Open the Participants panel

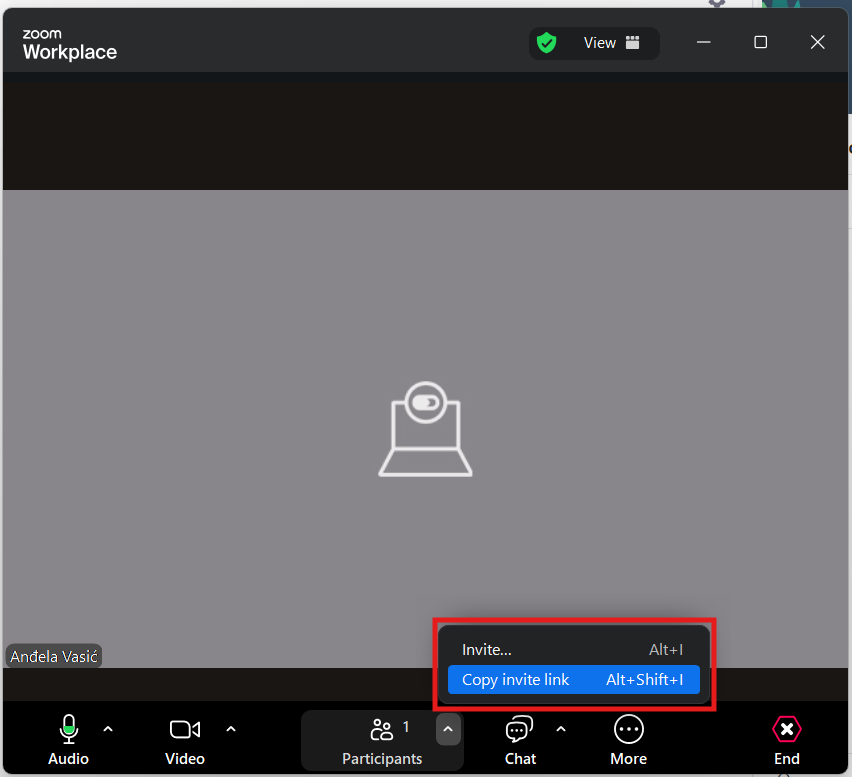click(381, 740)
